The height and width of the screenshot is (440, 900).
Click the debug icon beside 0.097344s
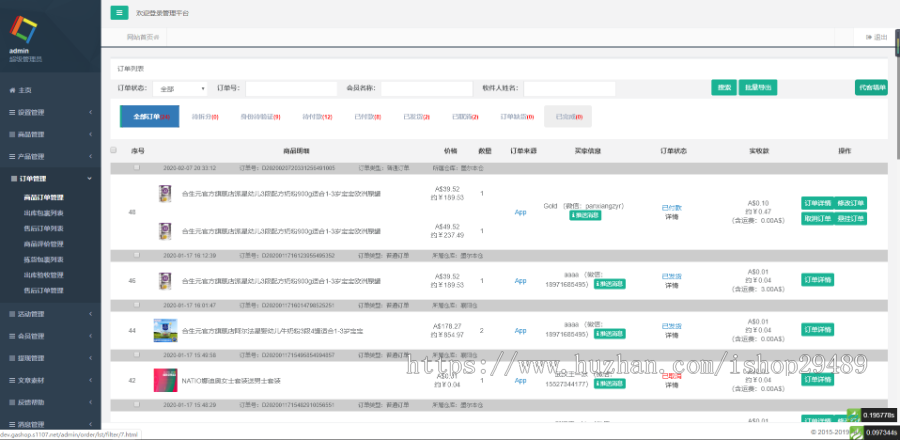pos(856,432)
